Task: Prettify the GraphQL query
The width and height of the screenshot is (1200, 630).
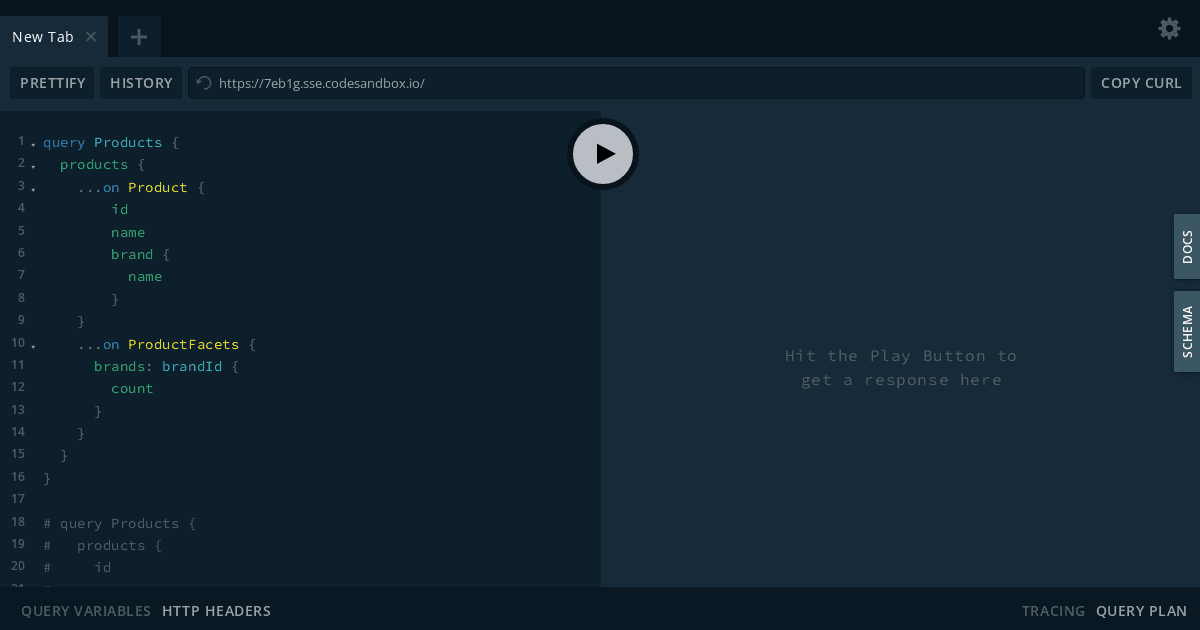Action: [52, 82]
